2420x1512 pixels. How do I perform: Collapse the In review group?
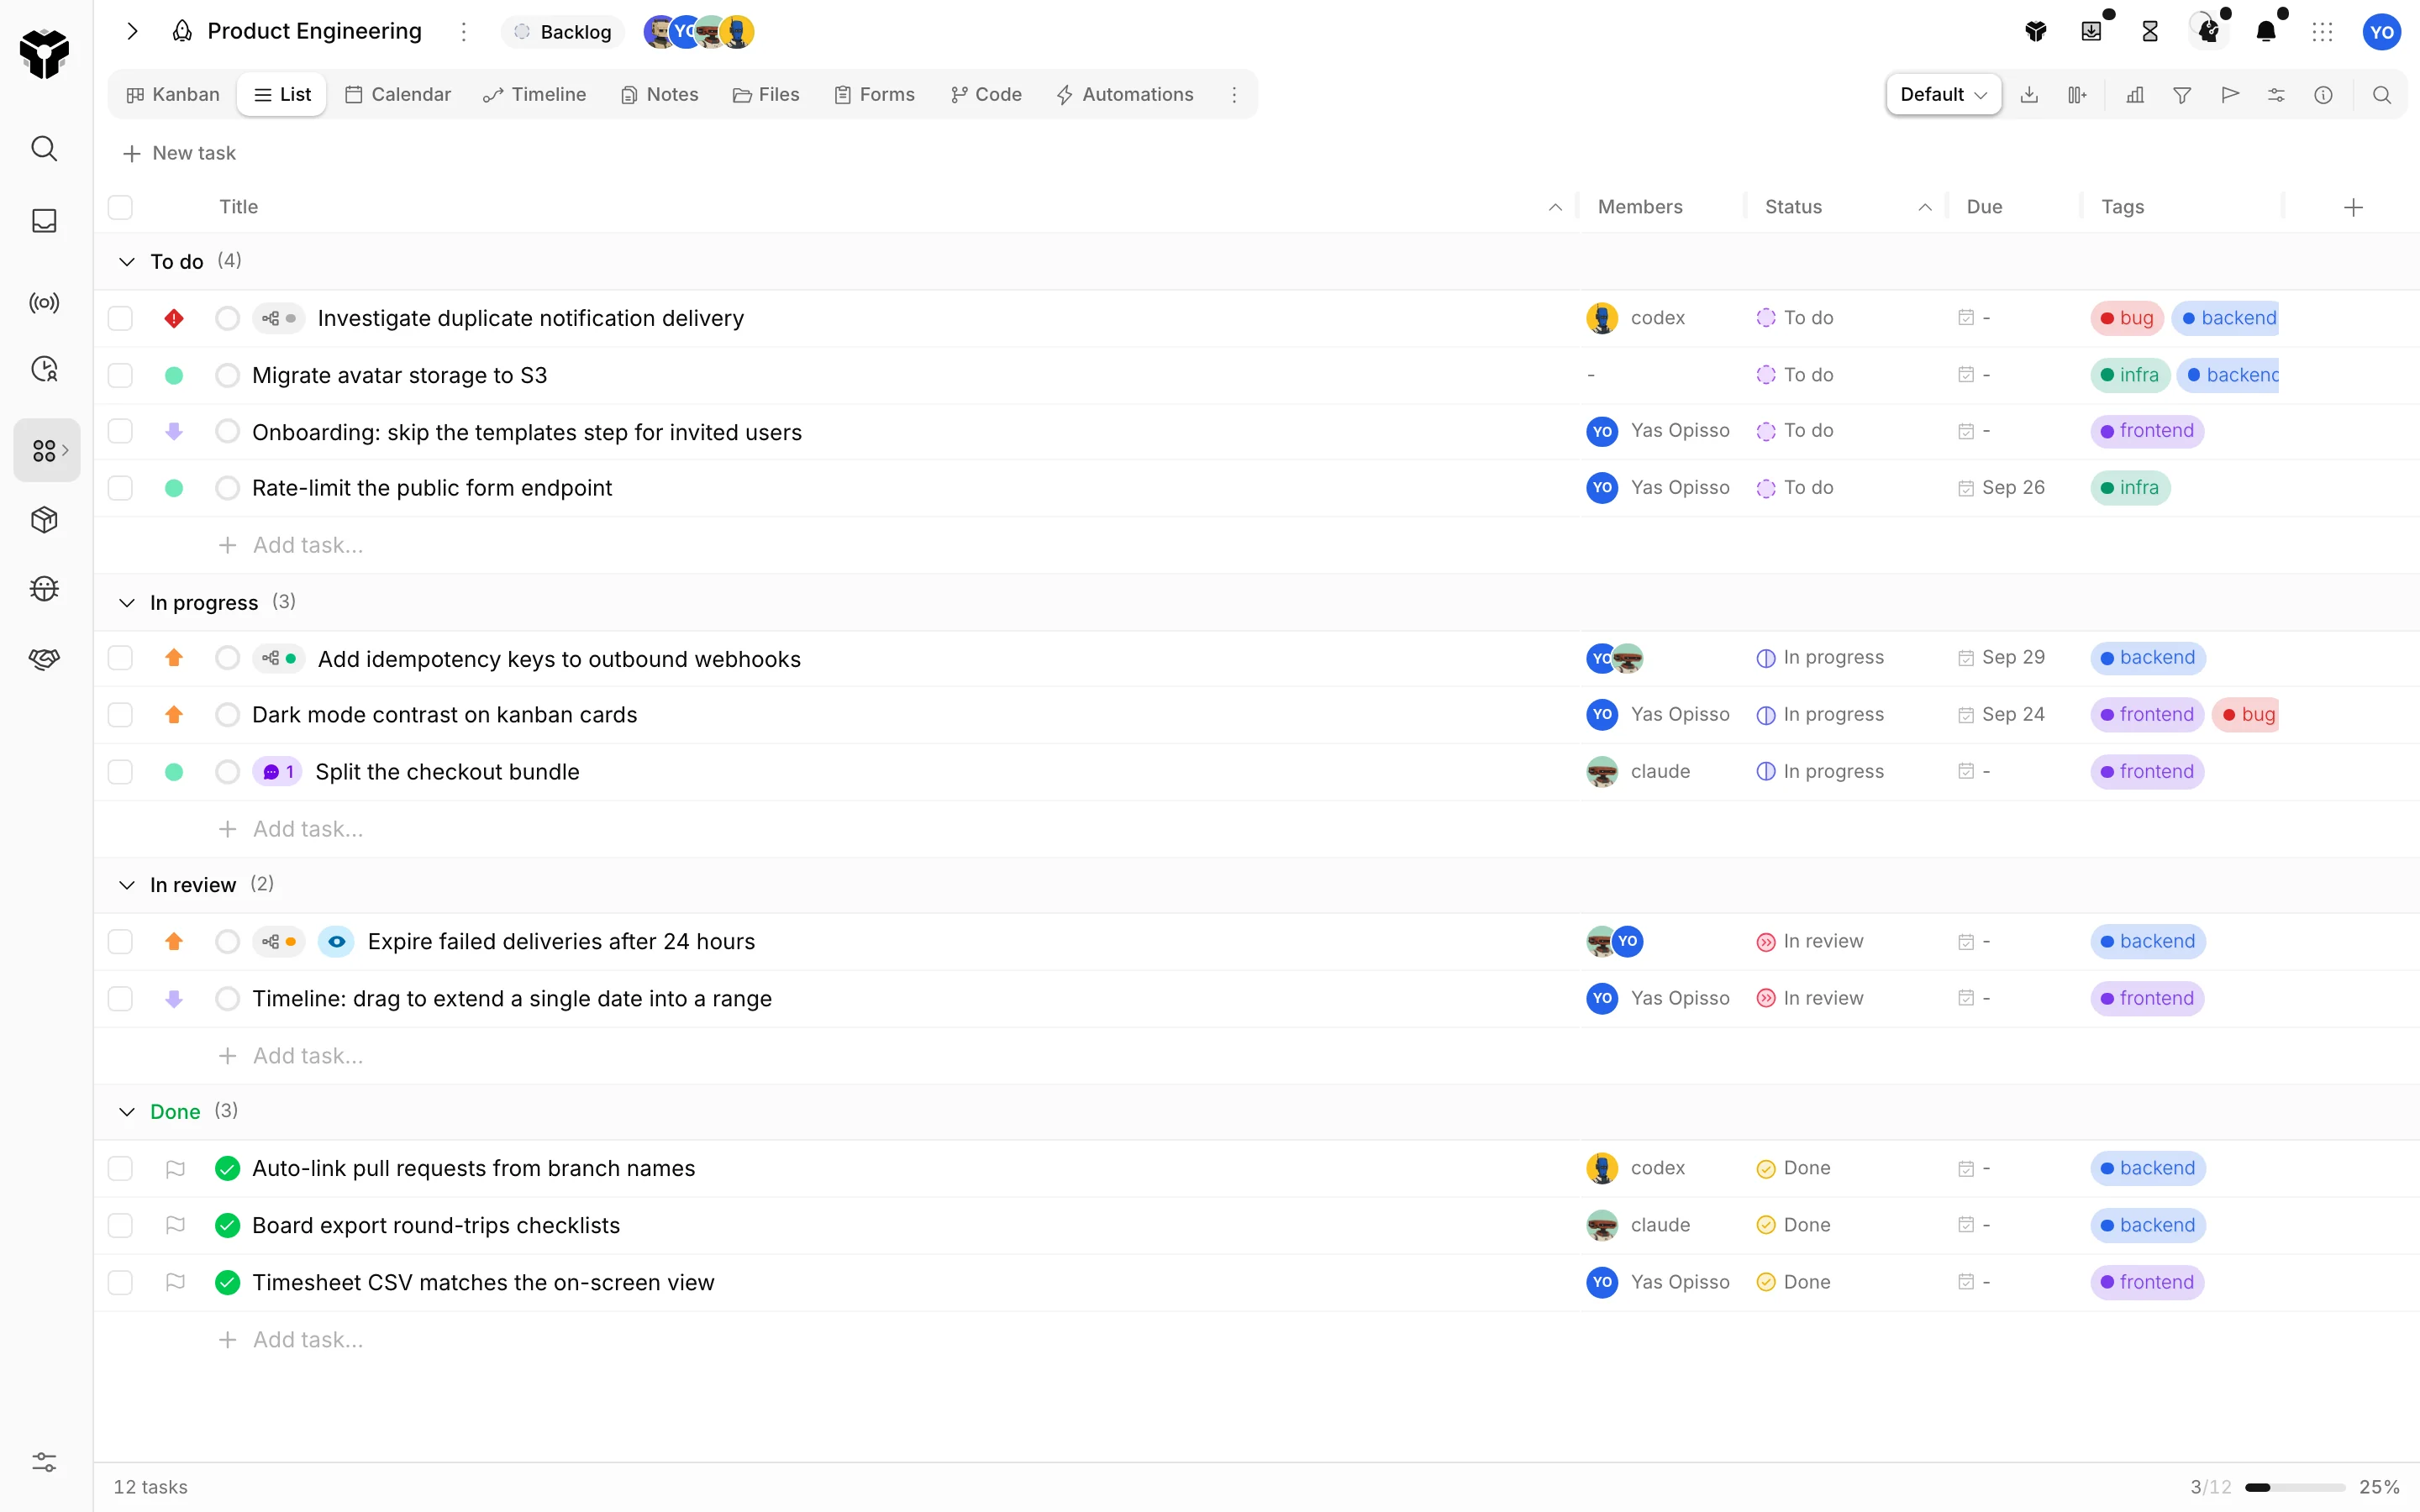coord(127,885)
